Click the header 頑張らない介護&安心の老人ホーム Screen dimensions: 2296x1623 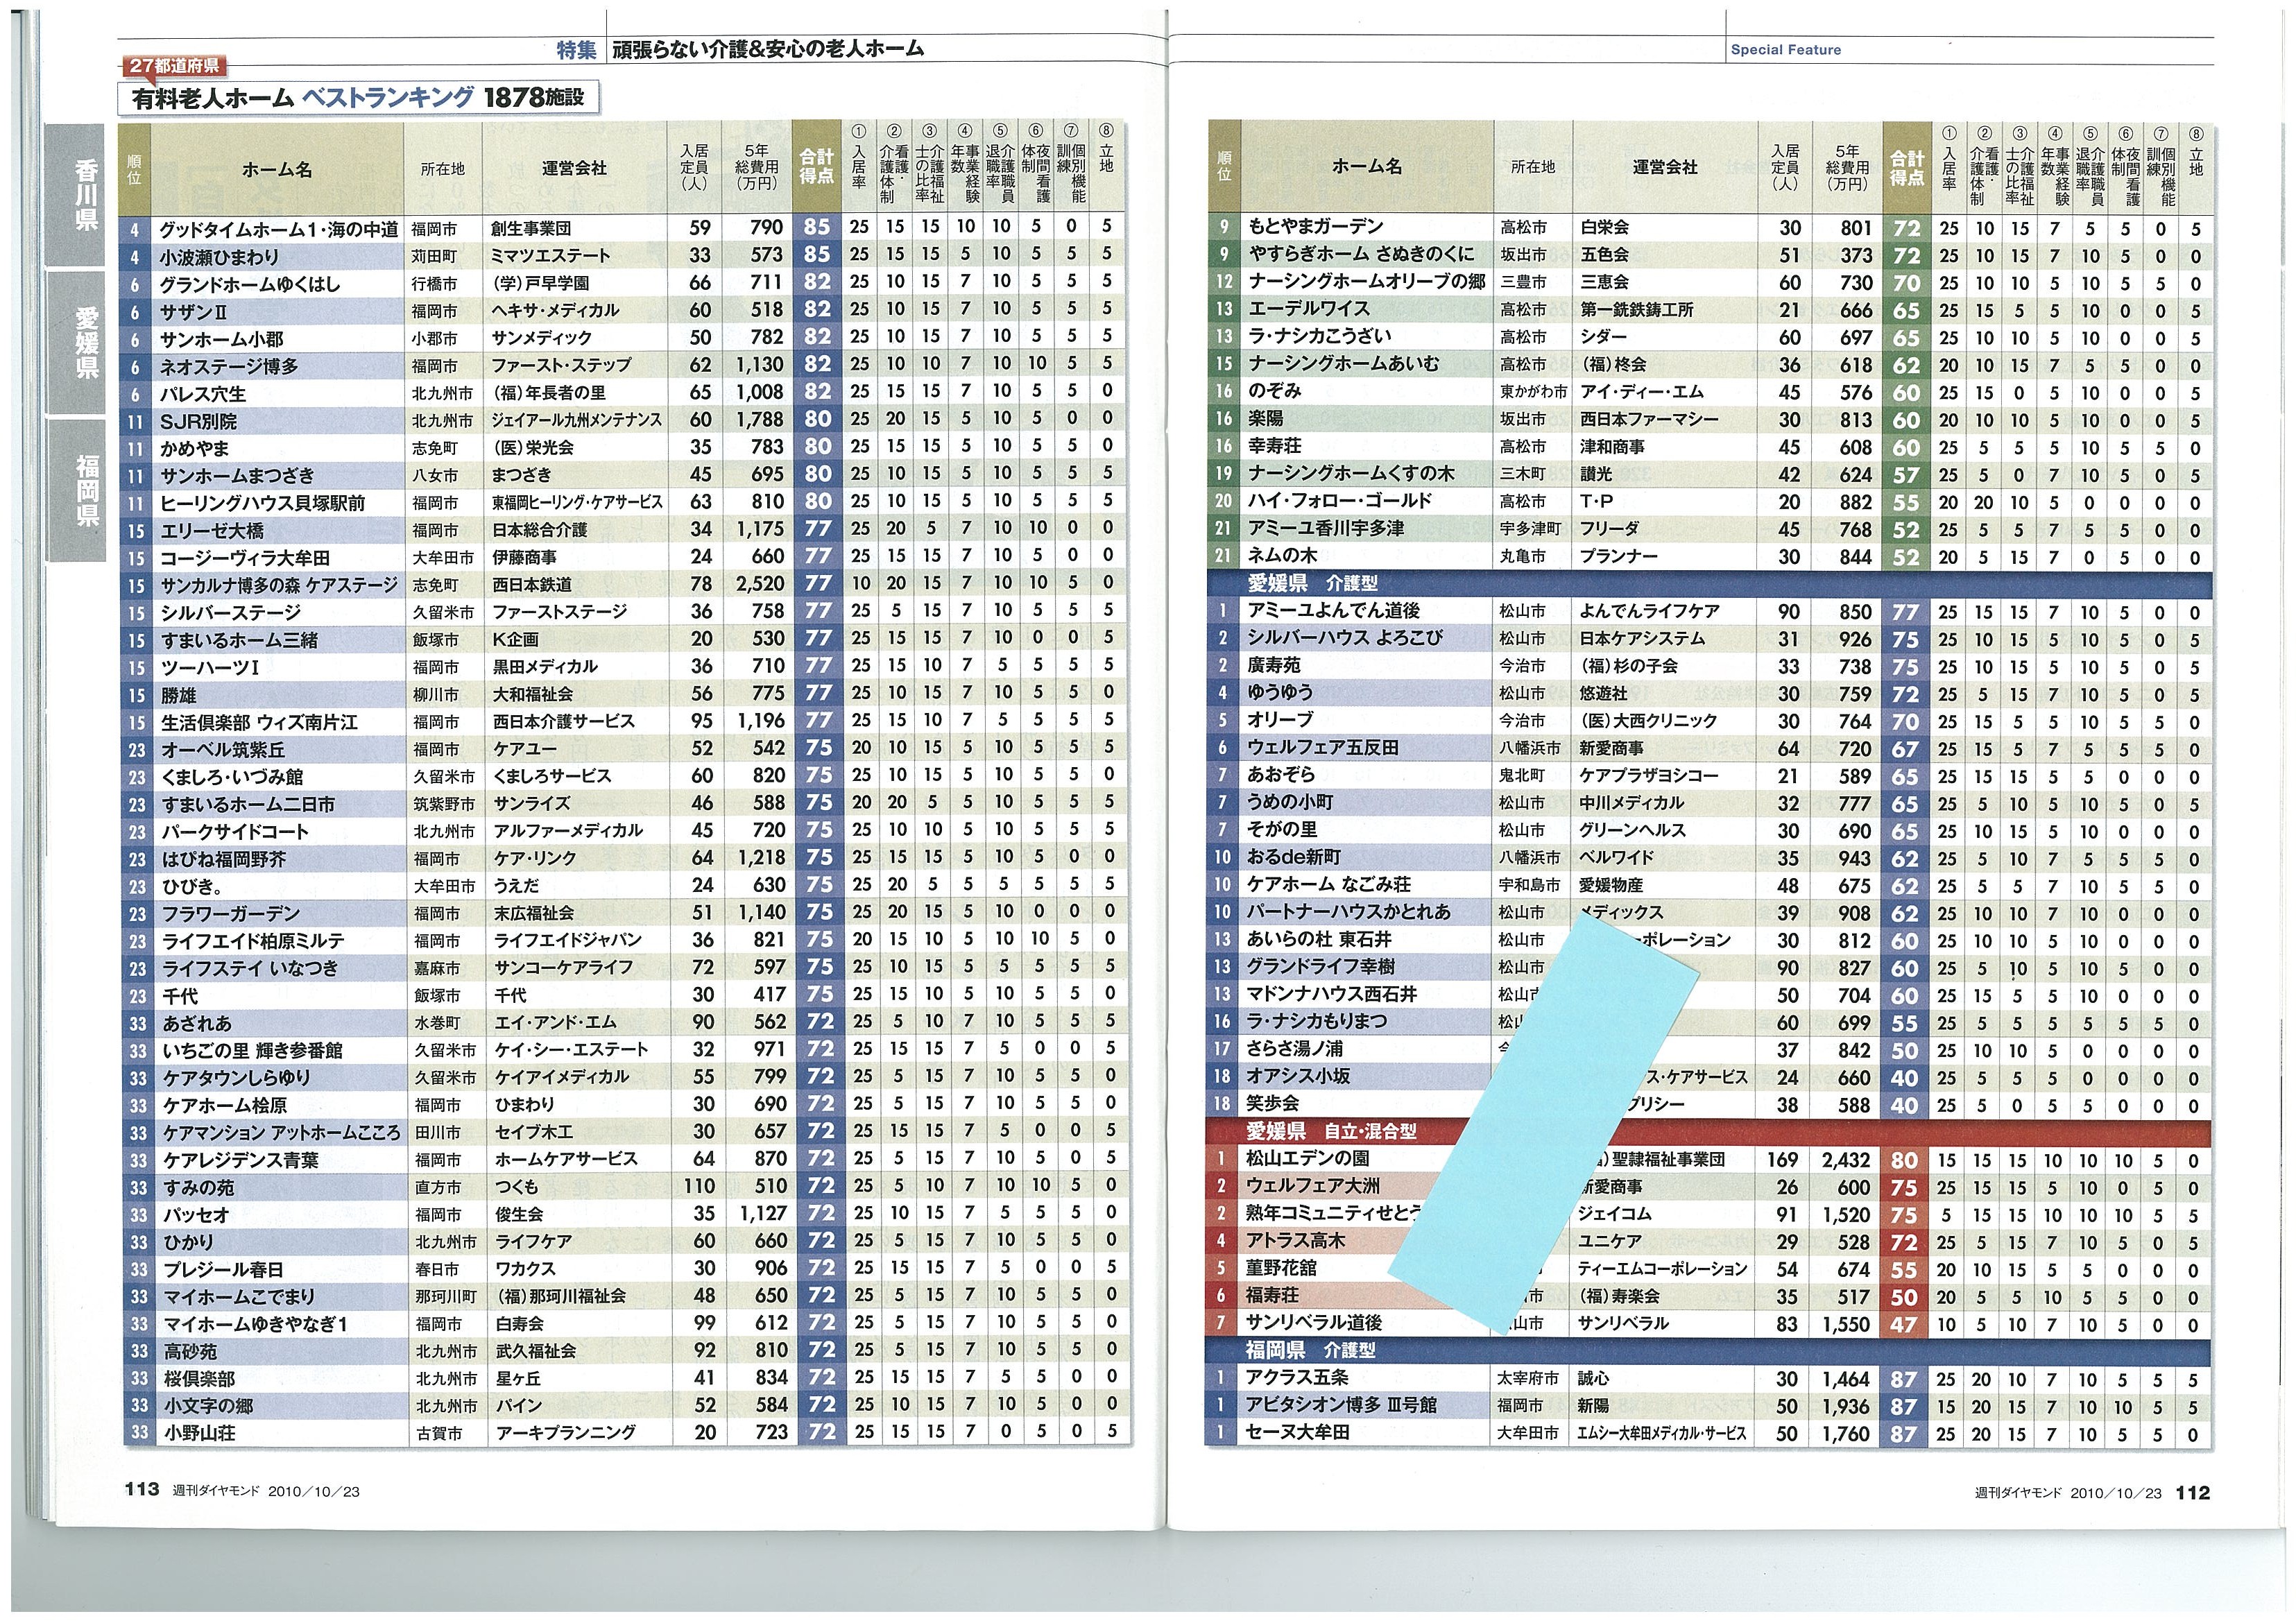(768, 49)
